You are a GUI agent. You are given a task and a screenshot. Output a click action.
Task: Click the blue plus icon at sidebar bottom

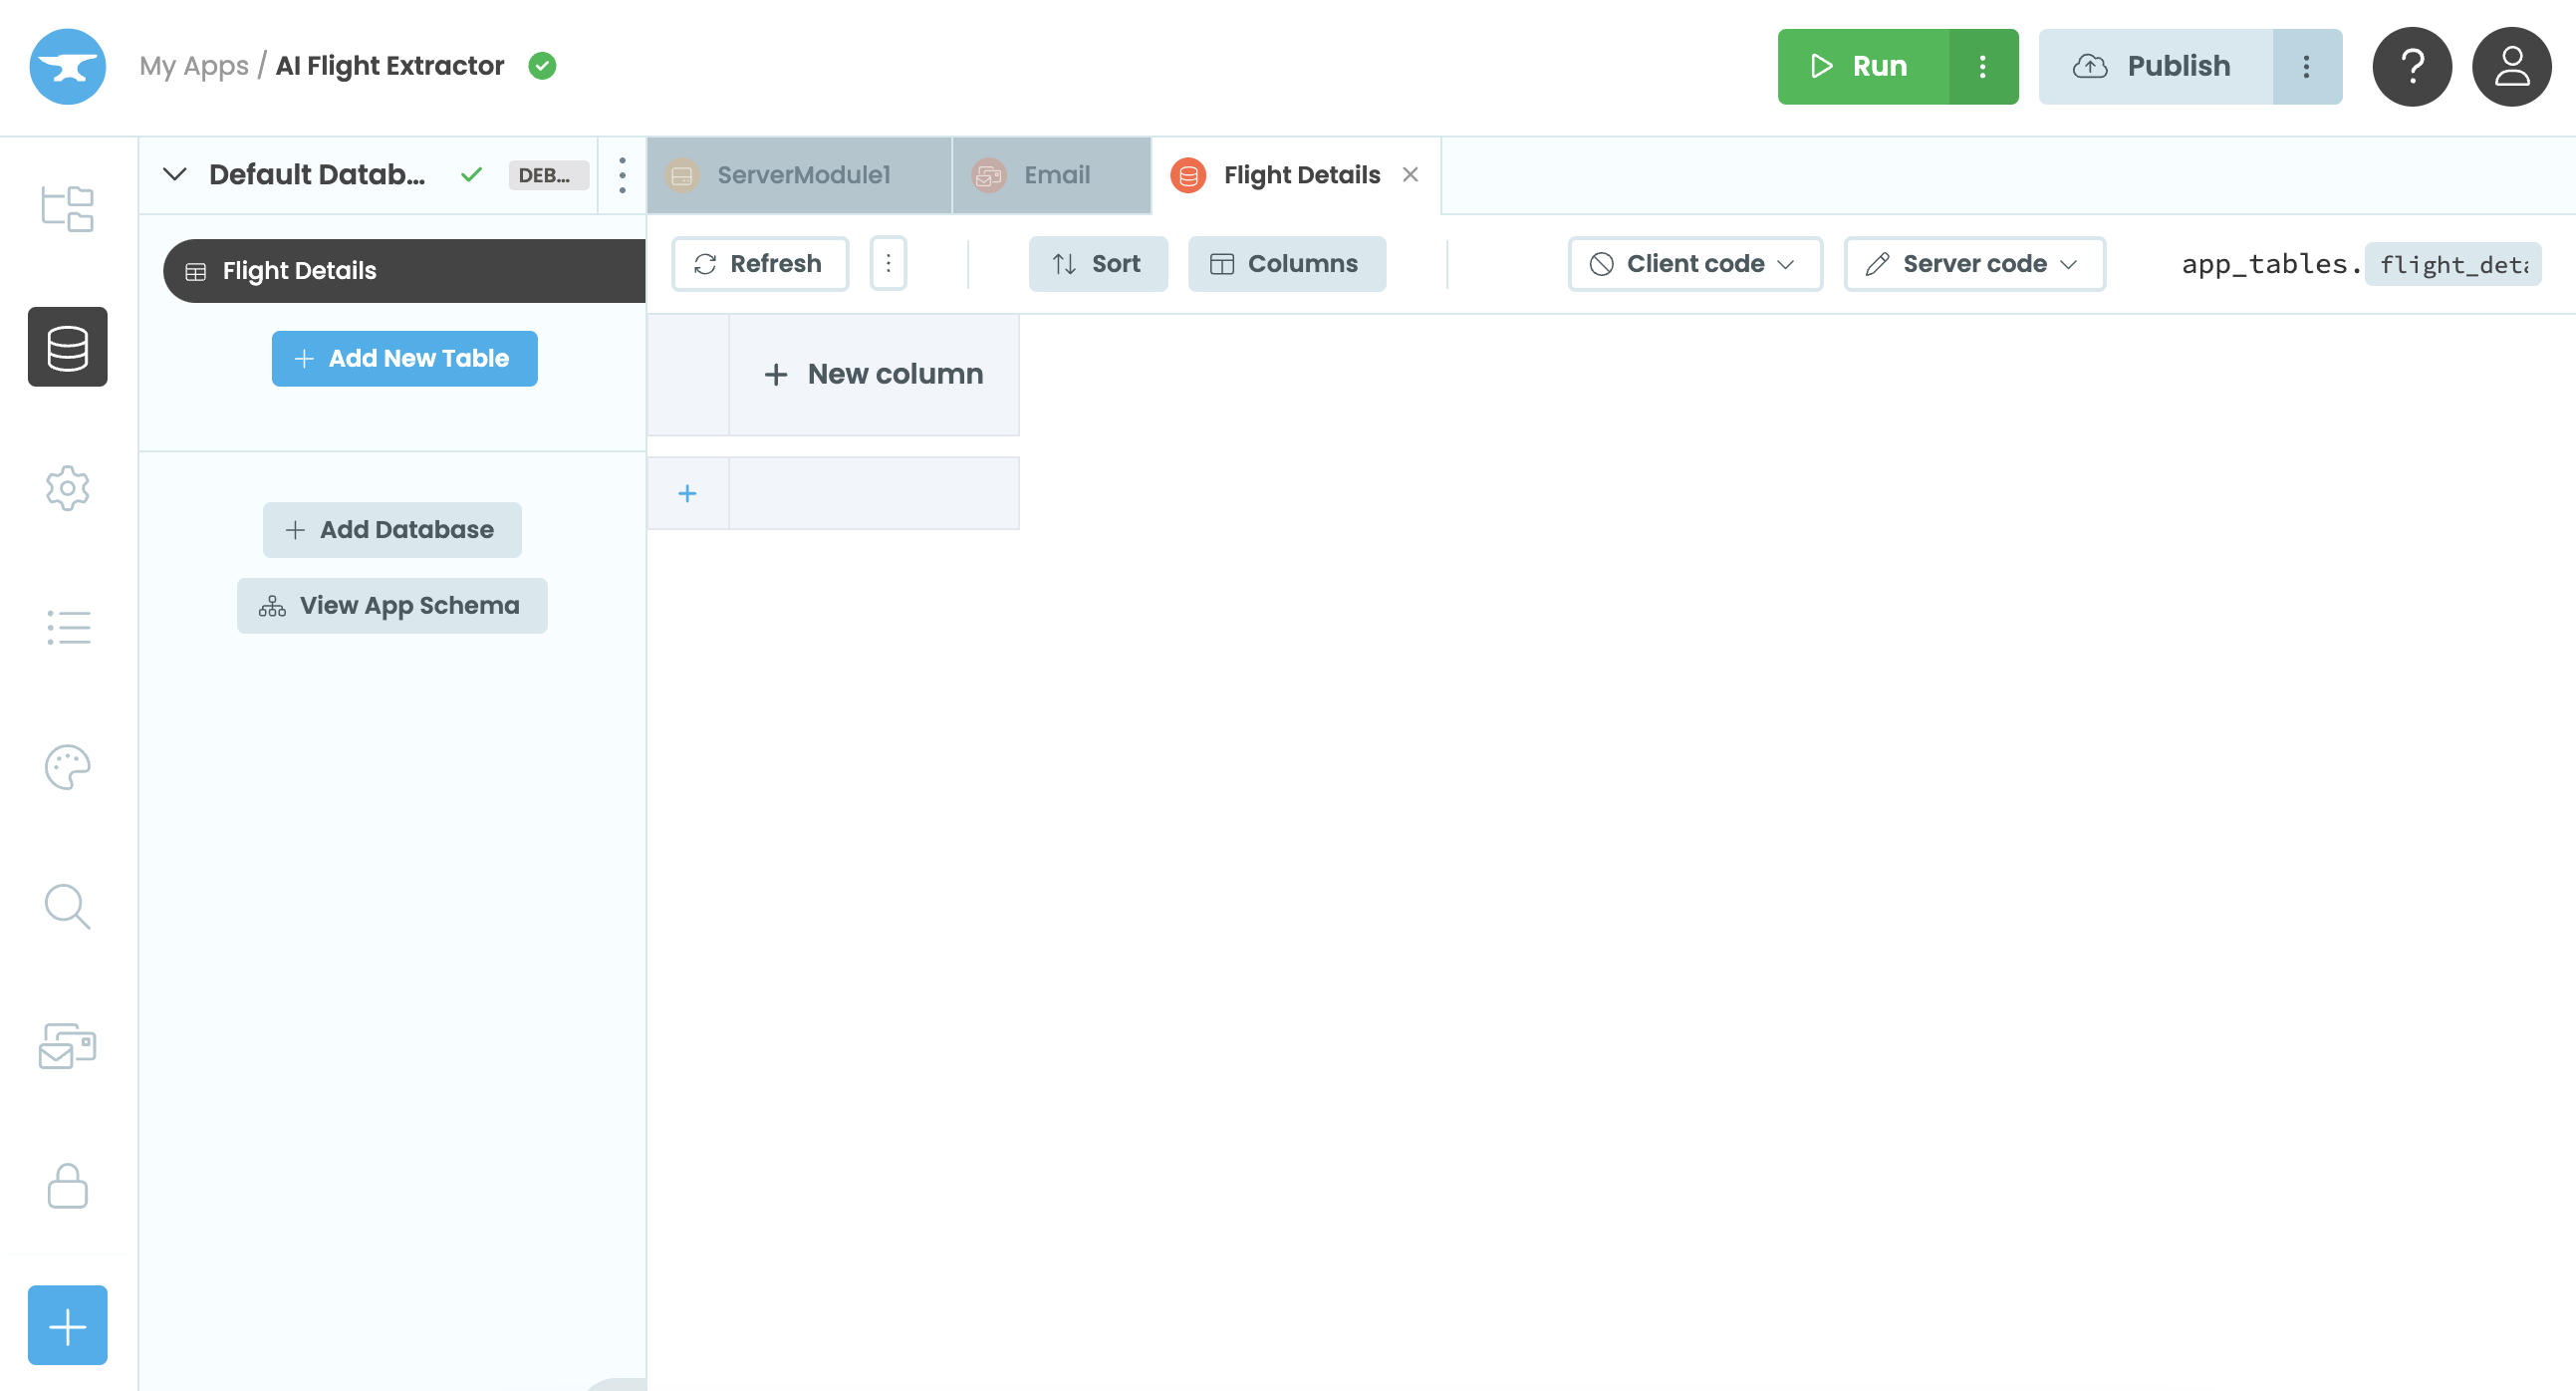(67, 1326)
